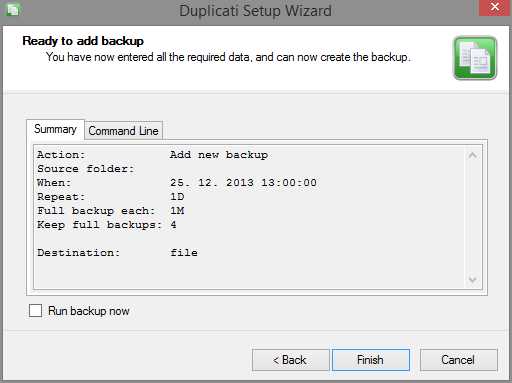
Task: Click the Duplicati icon in the title bar
Action: pyautogui.click(x=13, y=10)
